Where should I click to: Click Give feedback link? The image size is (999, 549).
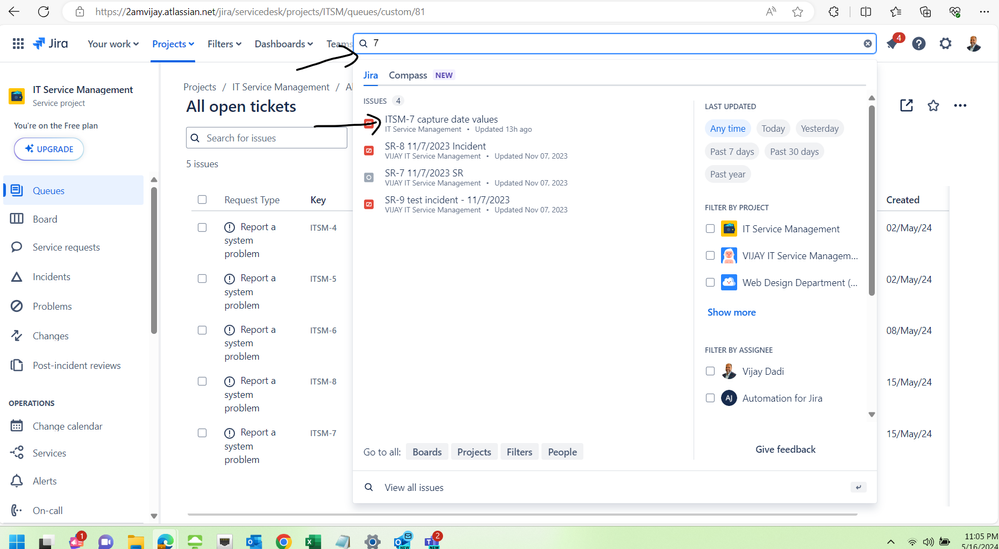coord(785,449)
